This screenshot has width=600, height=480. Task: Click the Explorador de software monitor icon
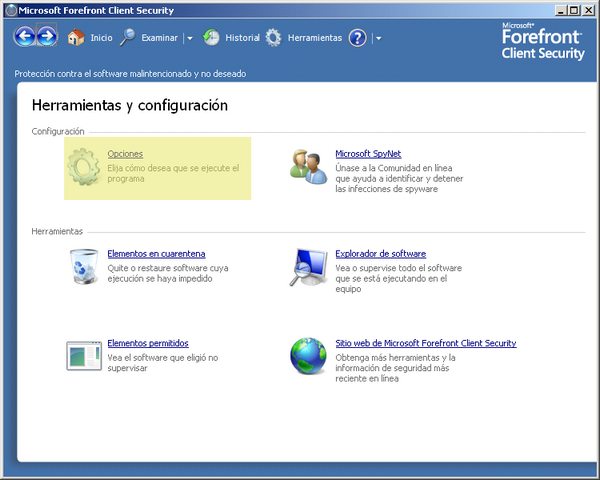308,267
